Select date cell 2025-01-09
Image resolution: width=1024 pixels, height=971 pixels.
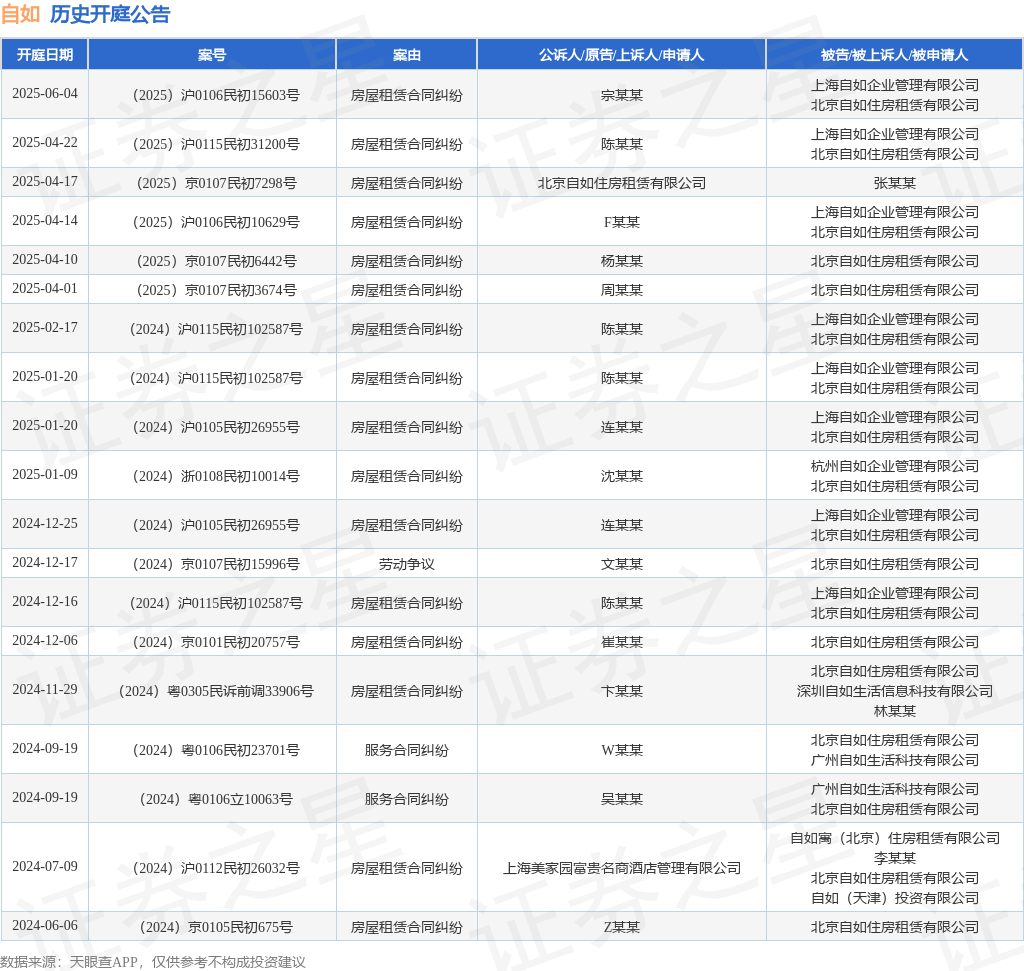(x=44, y=475)
